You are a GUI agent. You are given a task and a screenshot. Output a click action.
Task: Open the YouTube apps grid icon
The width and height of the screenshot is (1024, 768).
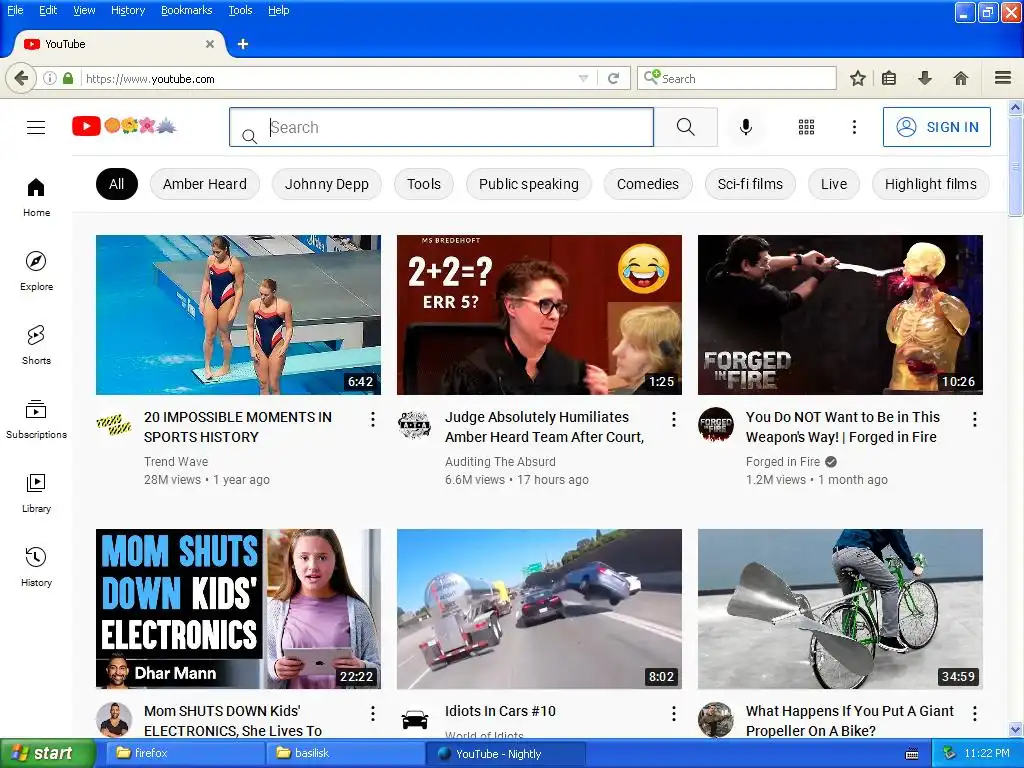807,127
